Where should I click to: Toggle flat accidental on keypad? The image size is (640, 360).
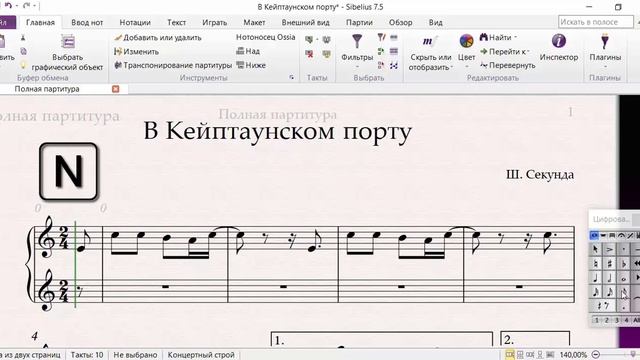624,264
